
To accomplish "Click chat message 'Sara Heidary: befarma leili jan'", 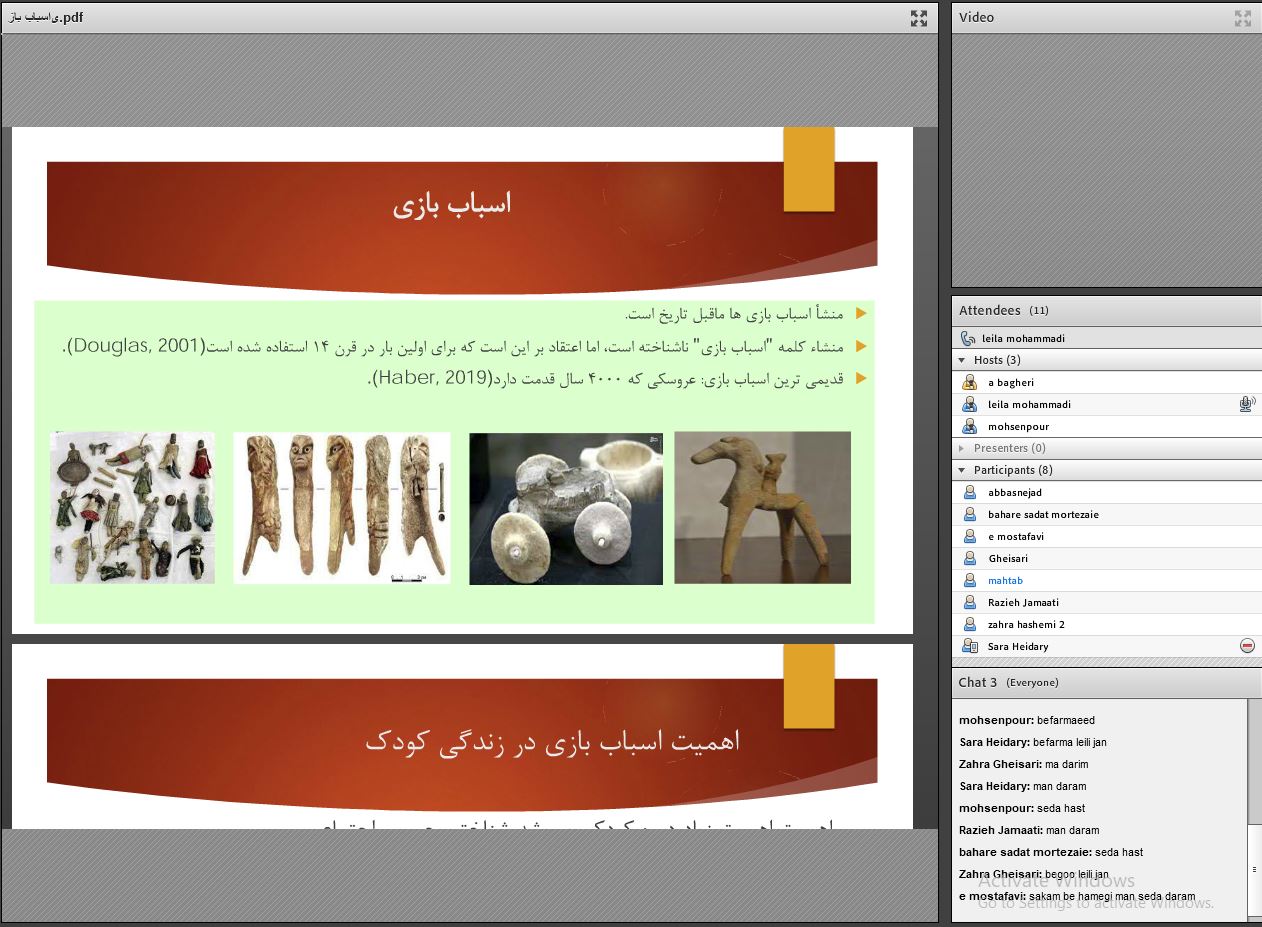I will [1033, 743].
